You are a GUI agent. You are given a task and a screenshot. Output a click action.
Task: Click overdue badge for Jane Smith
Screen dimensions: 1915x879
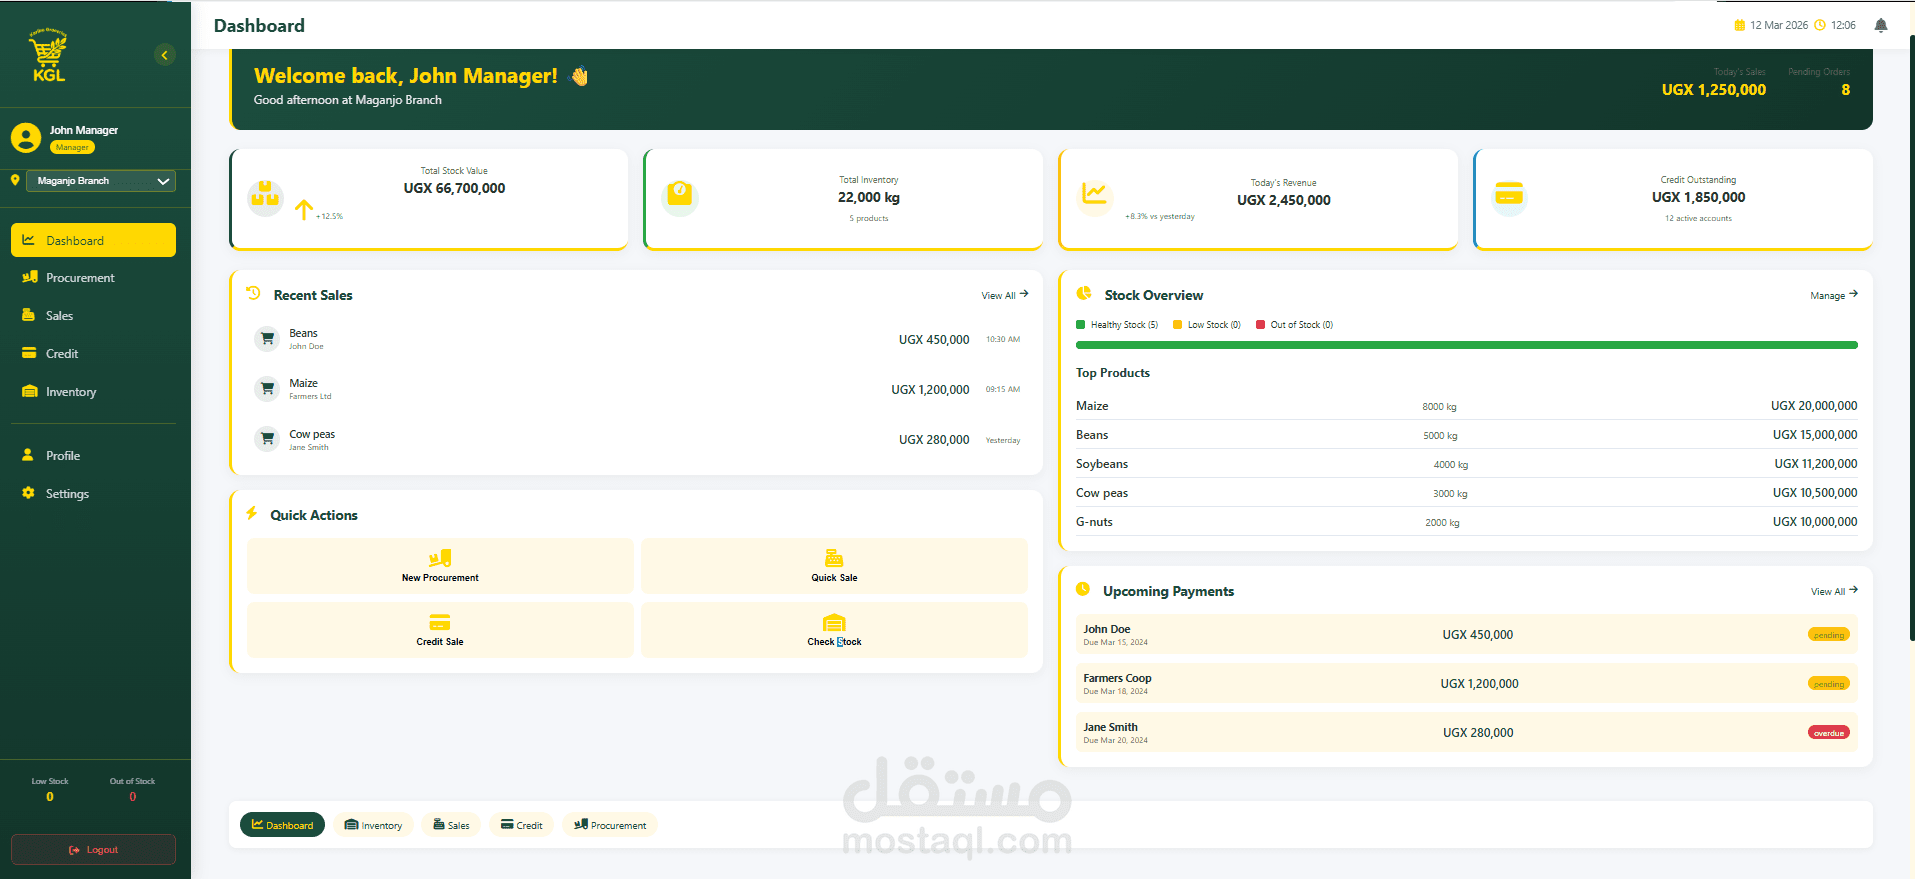click(1828, 733)
